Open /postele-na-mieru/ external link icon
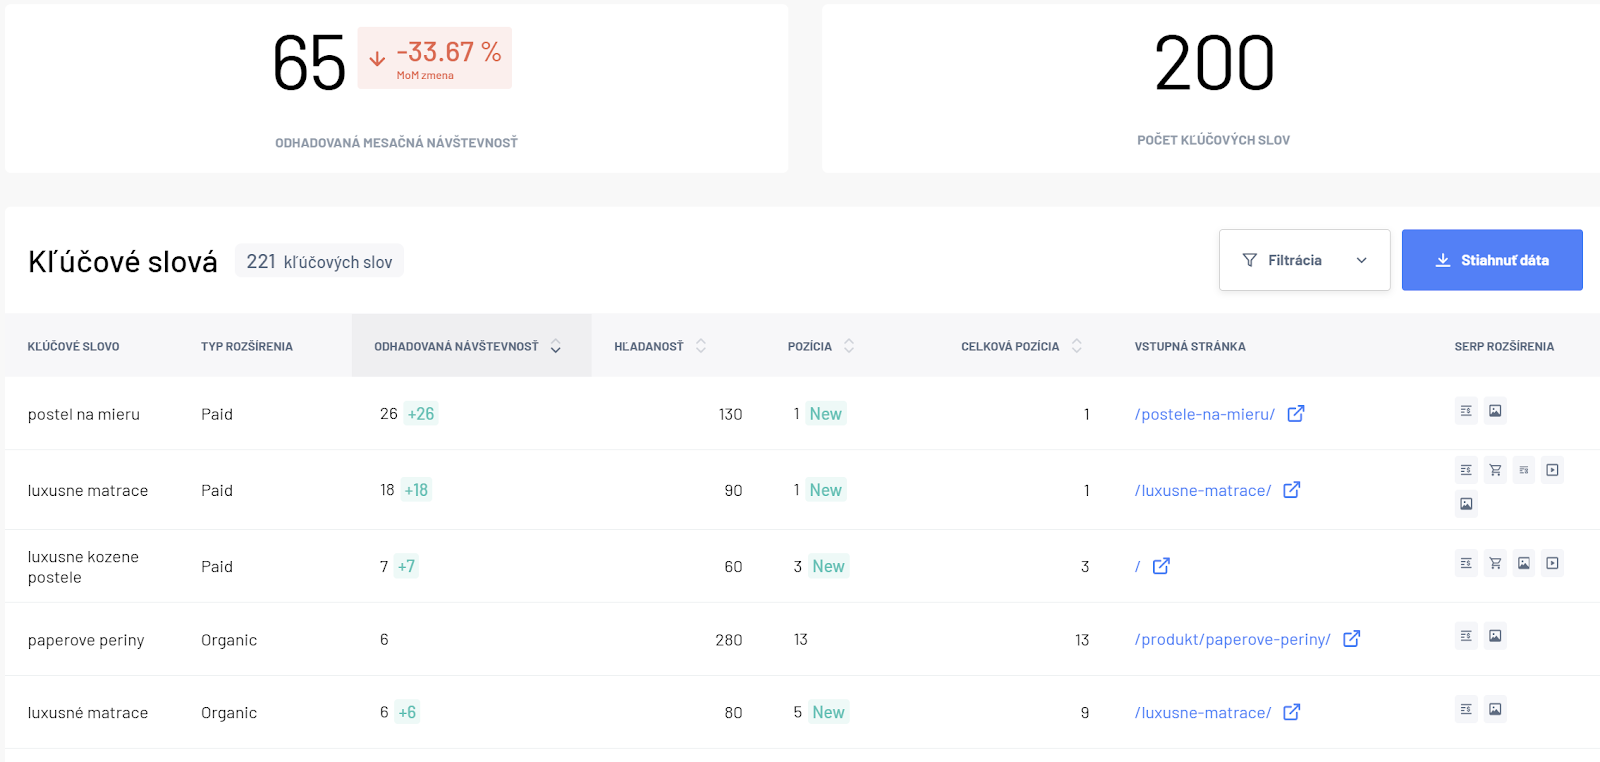Image resolution: width=1600 pixels, height=762 pixels. point(1296,413)
